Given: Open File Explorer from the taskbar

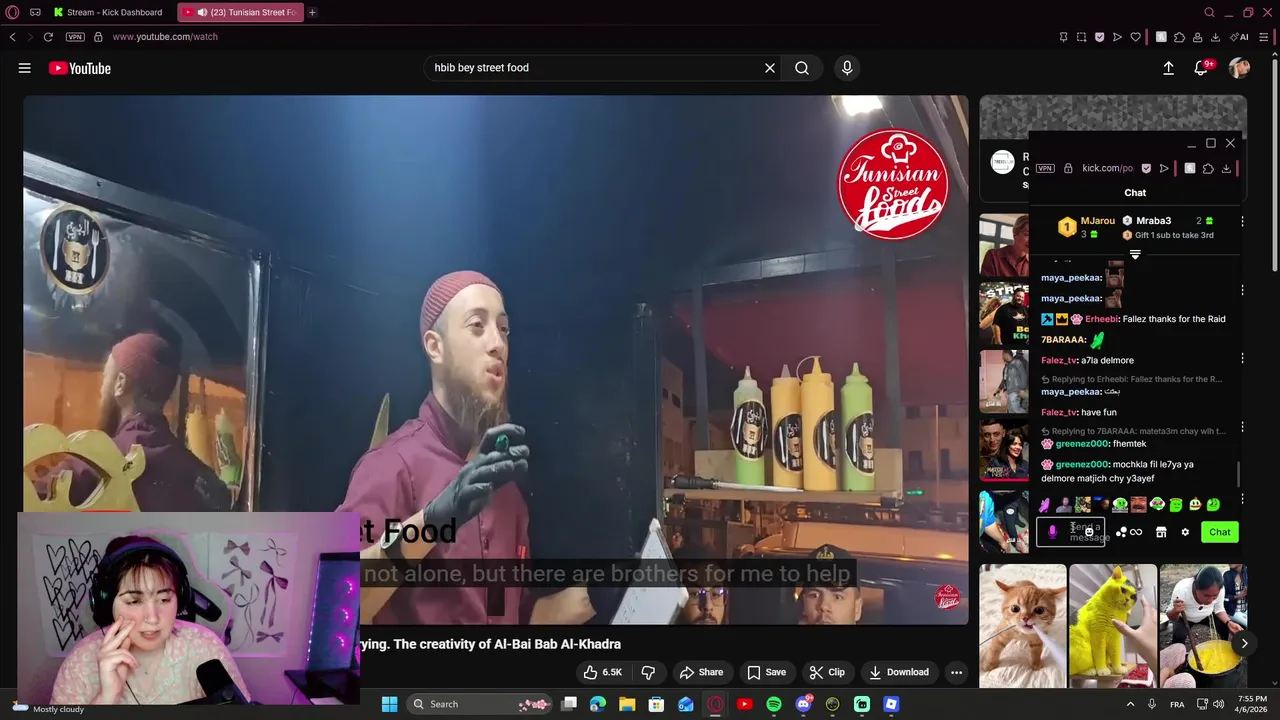Looking at the screenshot, I should (x=627, y=704).
